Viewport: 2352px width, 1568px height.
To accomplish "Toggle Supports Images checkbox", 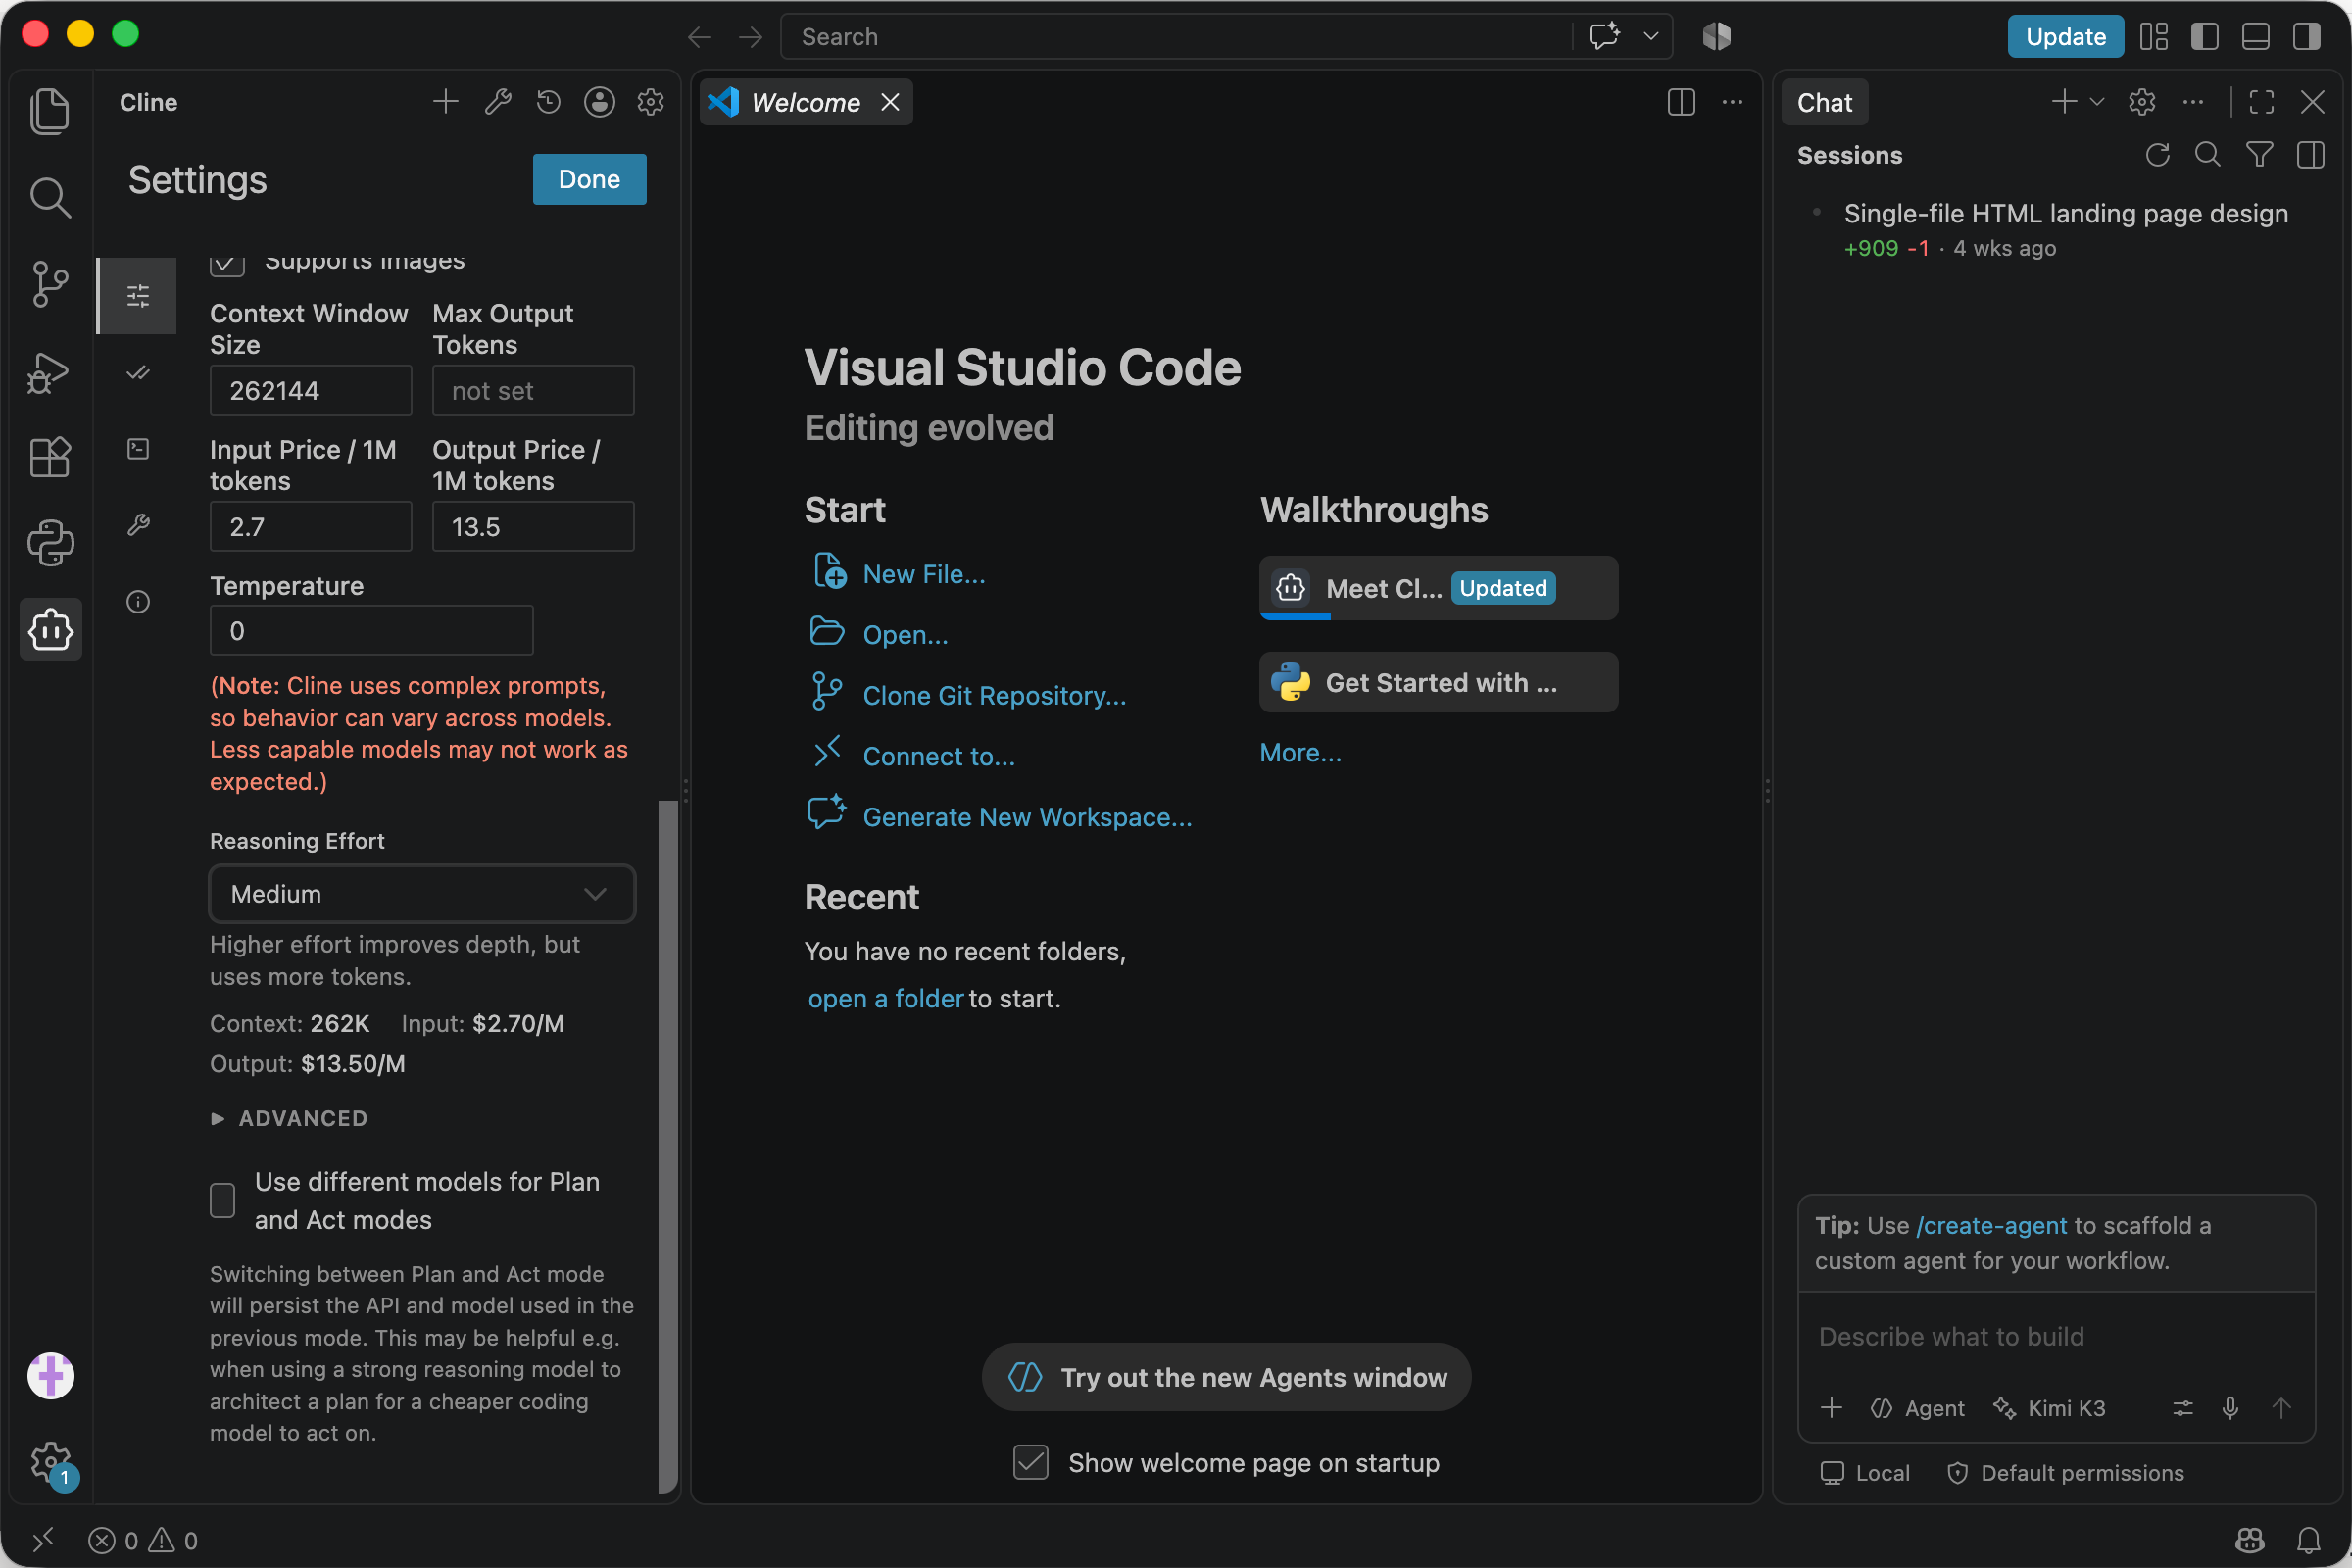I will coord(227,263).
